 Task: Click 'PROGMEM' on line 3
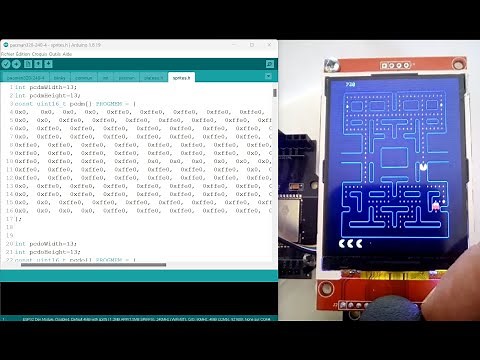[109, 104]
